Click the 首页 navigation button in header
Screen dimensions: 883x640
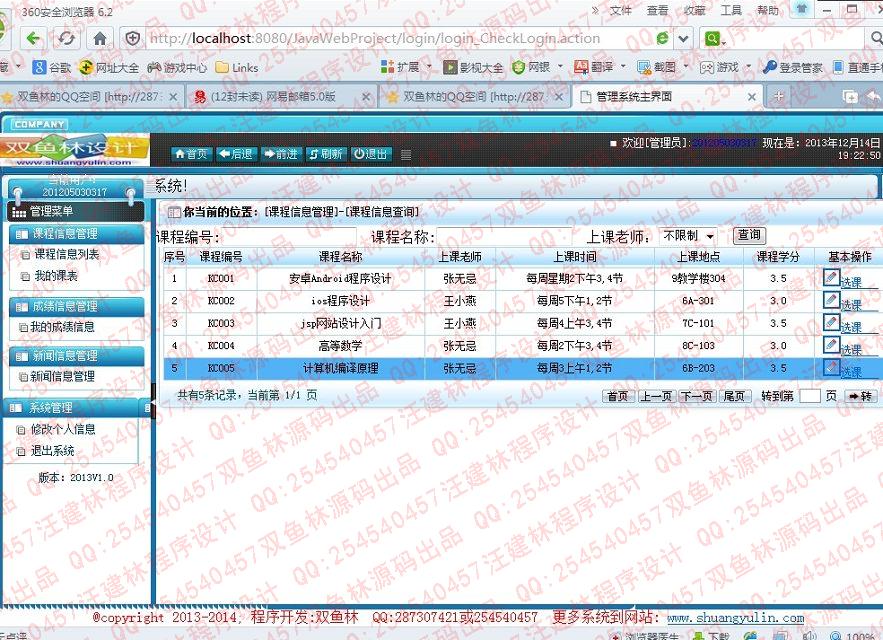coord(191,154)
